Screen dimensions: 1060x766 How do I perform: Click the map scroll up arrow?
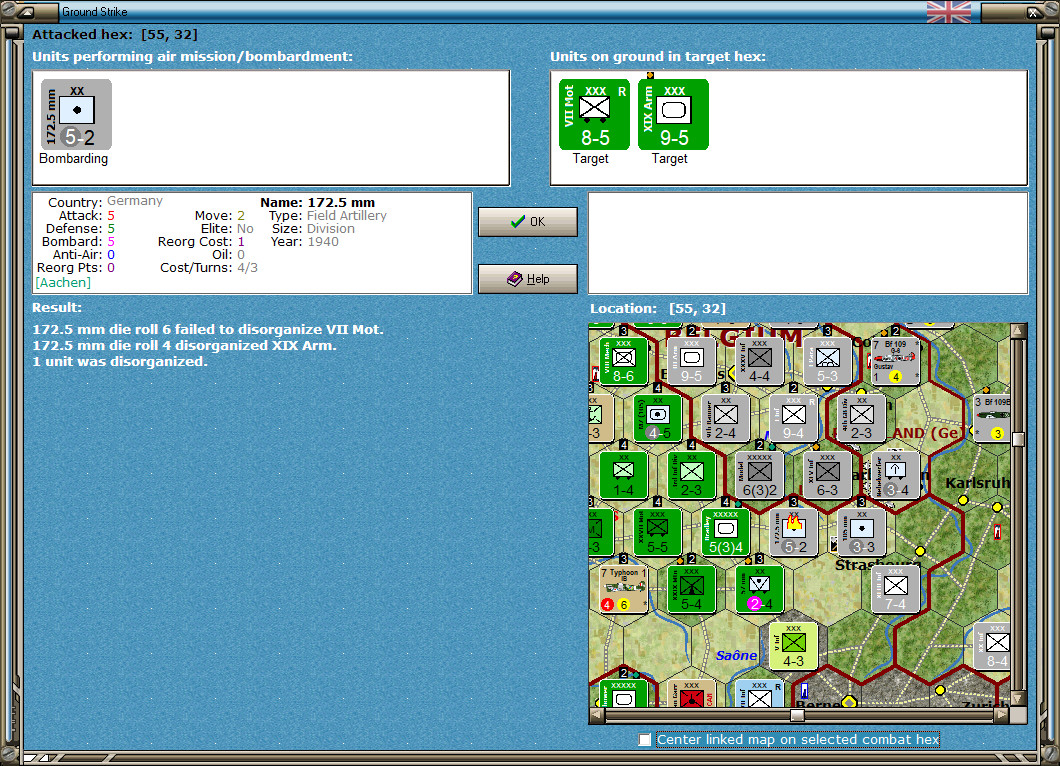1018,331
